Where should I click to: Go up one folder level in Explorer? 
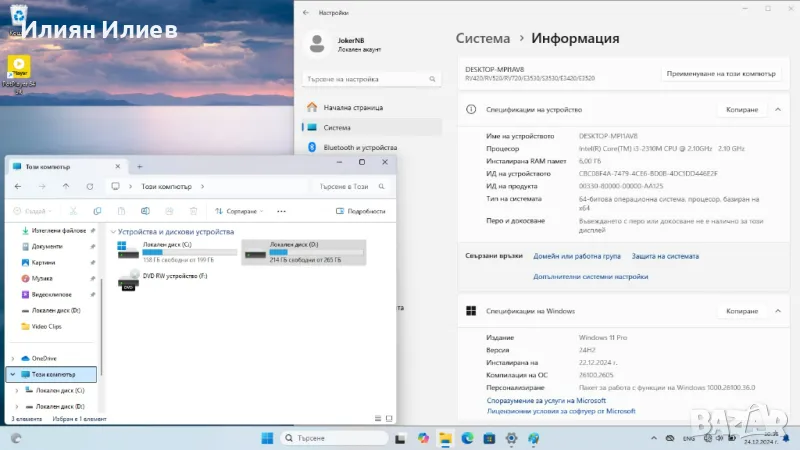66,187
